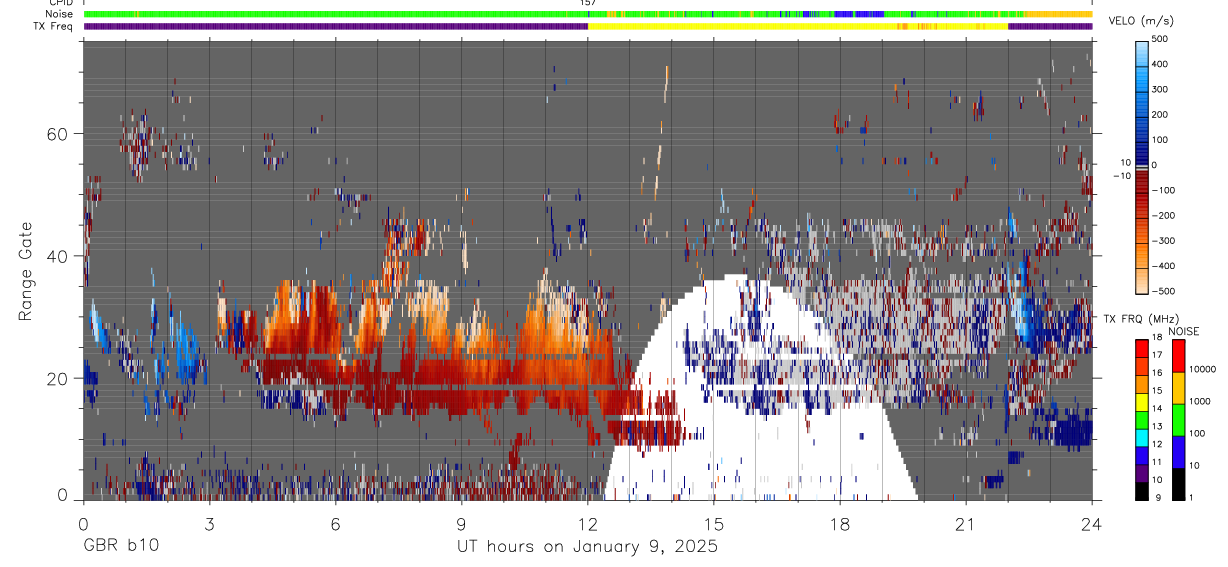Click the time axis tick label '18'

pyautogui.click(x=840, y=523)
